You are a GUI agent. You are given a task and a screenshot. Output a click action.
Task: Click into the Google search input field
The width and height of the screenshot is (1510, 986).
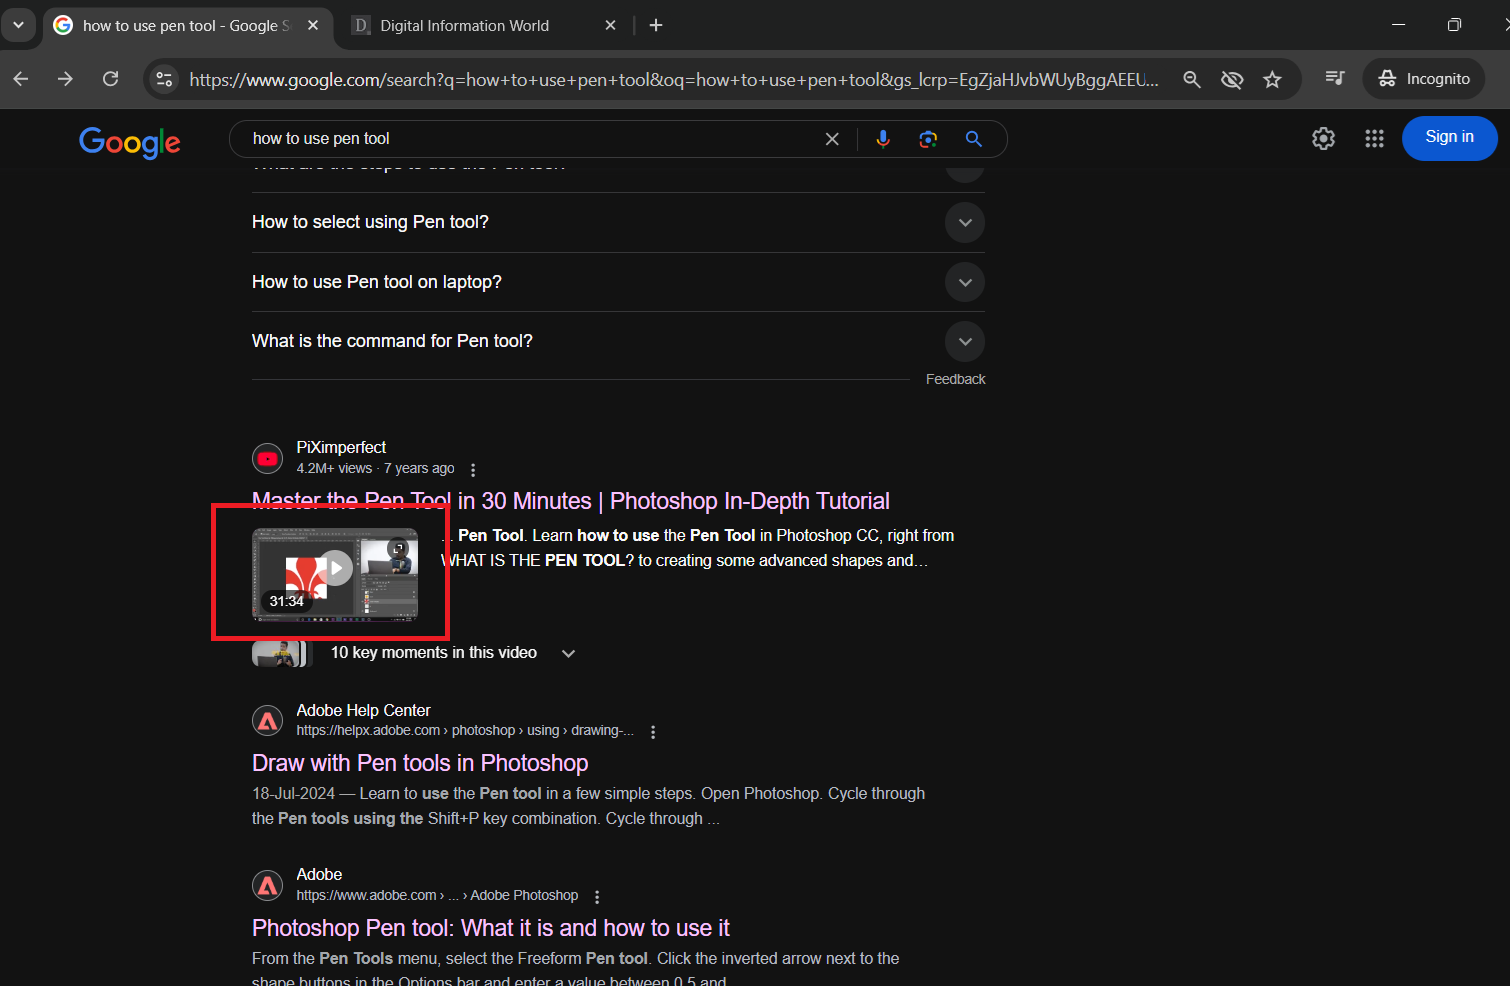pyautogui.click(x=530, y=139)
